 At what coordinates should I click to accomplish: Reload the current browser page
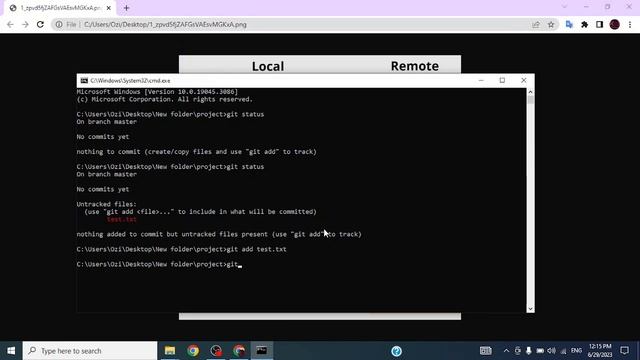coord(40,24)
